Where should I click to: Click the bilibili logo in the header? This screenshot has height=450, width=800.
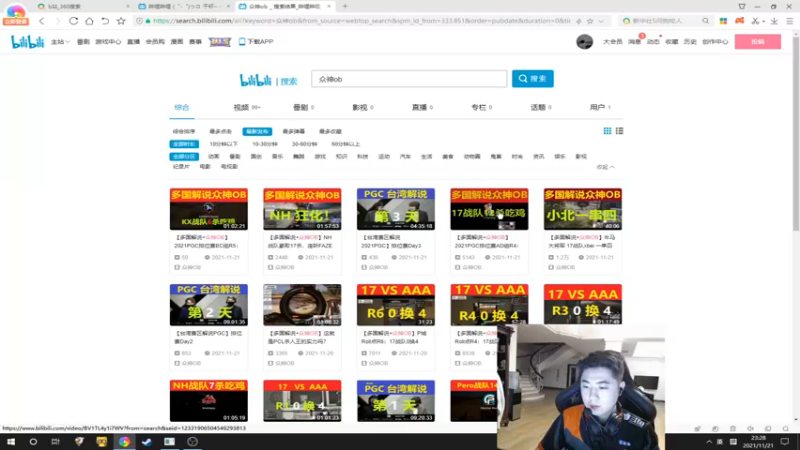[x=28, y=42]
